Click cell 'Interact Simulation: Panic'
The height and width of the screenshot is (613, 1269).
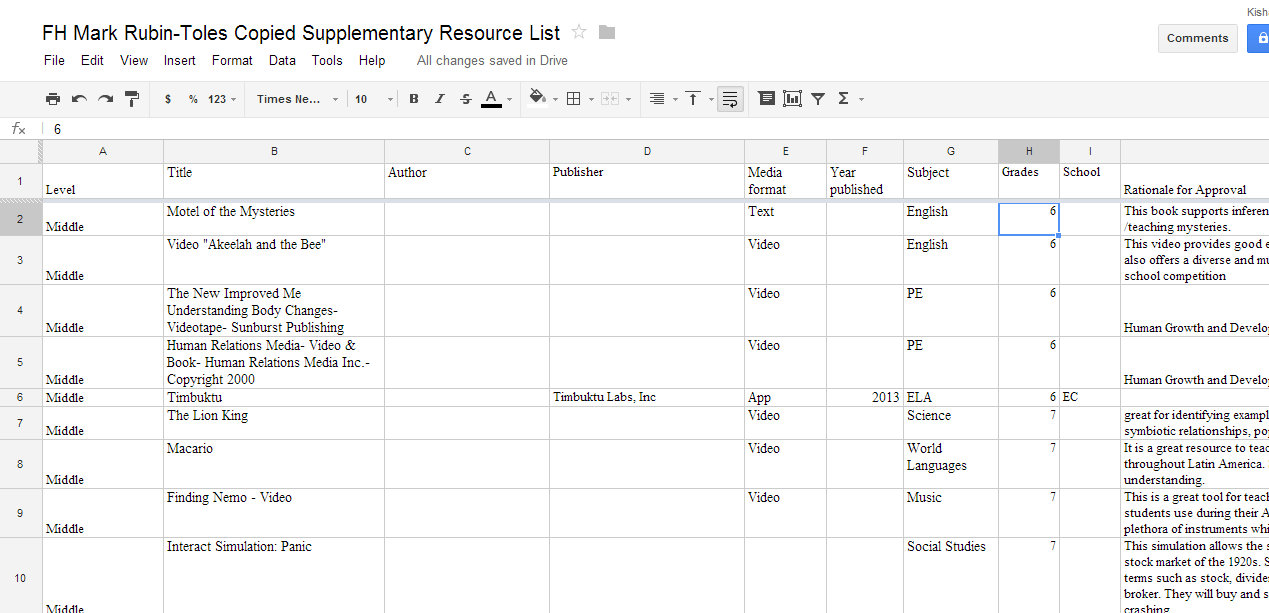pos(274,576)
